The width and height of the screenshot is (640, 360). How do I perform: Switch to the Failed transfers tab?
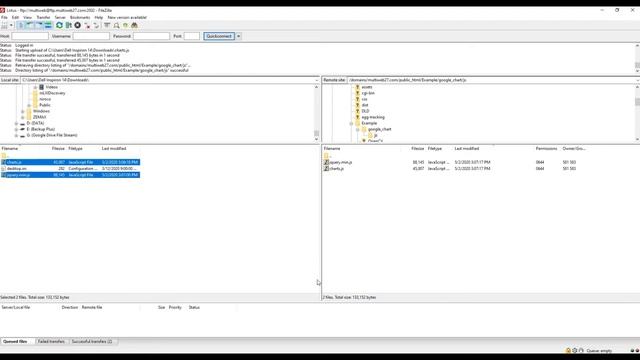pos(51,341)
